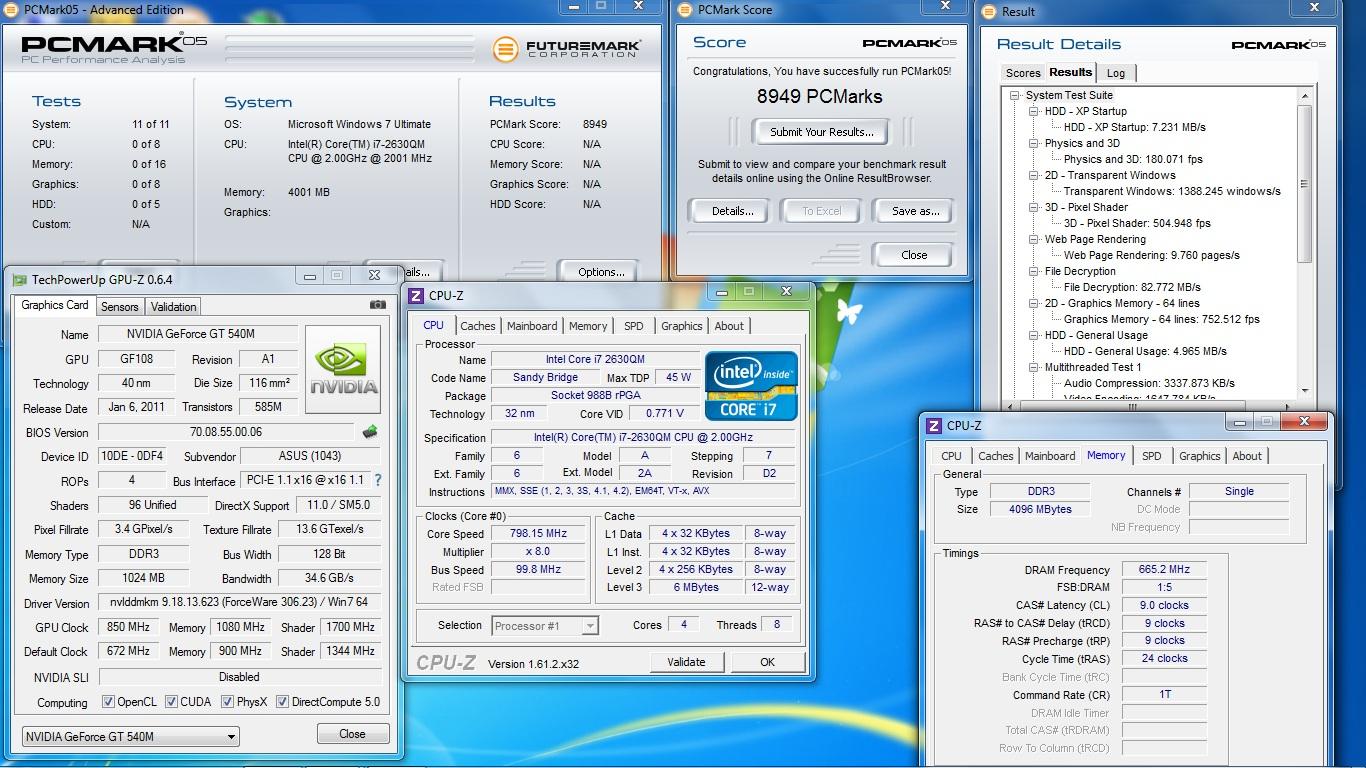Open the NVIDIA GeForce GT 540M GPU dropdown
Image resolution: width=1366 pixels, height=768 pixels.
(x=131, y=737)
